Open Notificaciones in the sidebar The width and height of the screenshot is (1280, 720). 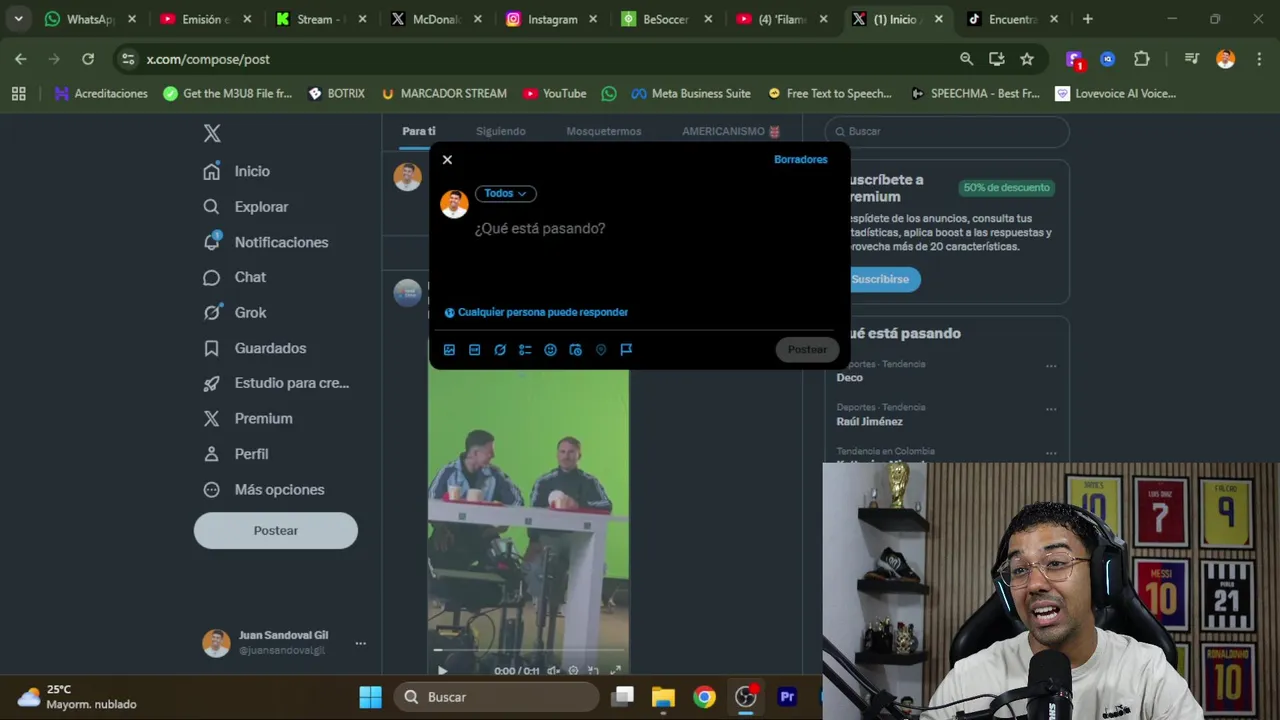[266, 242]
